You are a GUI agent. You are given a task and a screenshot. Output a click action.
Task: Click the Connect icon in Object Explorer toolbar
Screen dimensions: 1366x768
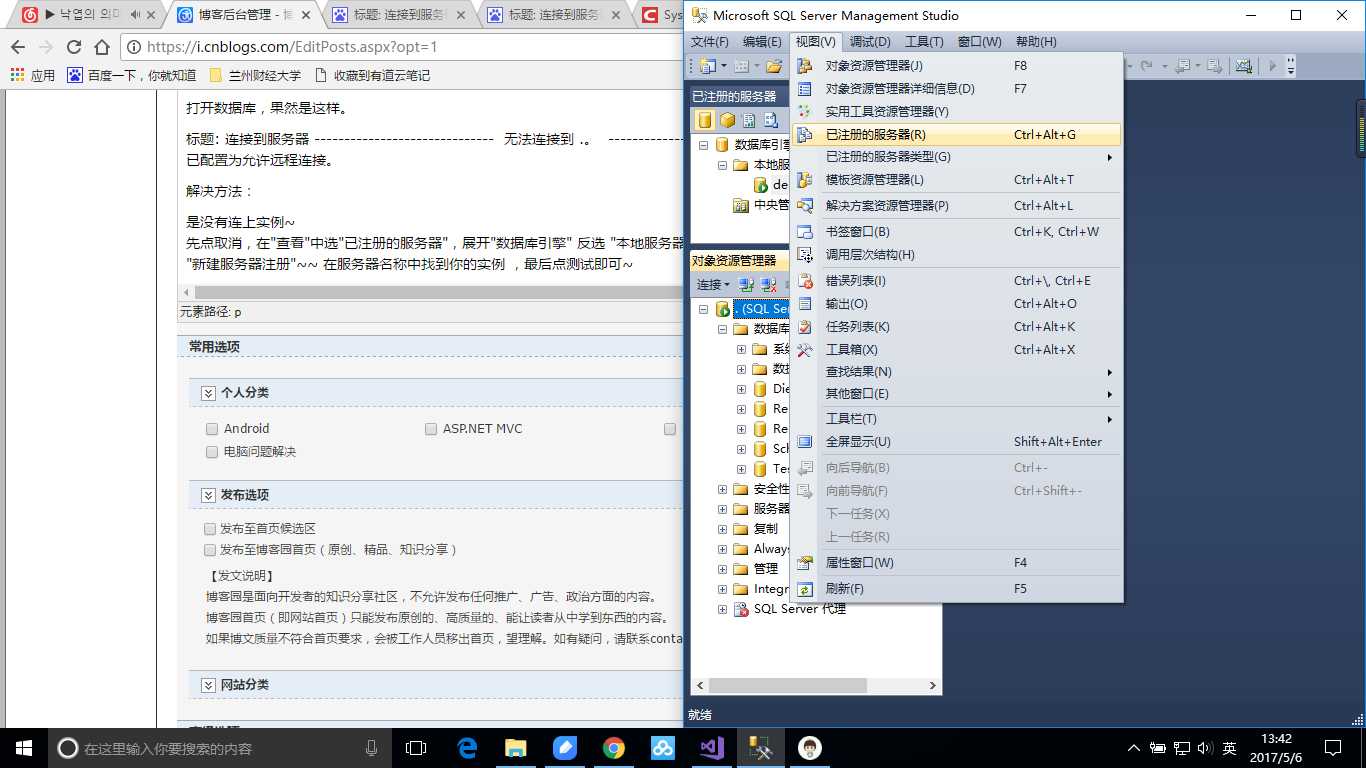[x=746, y=285]
